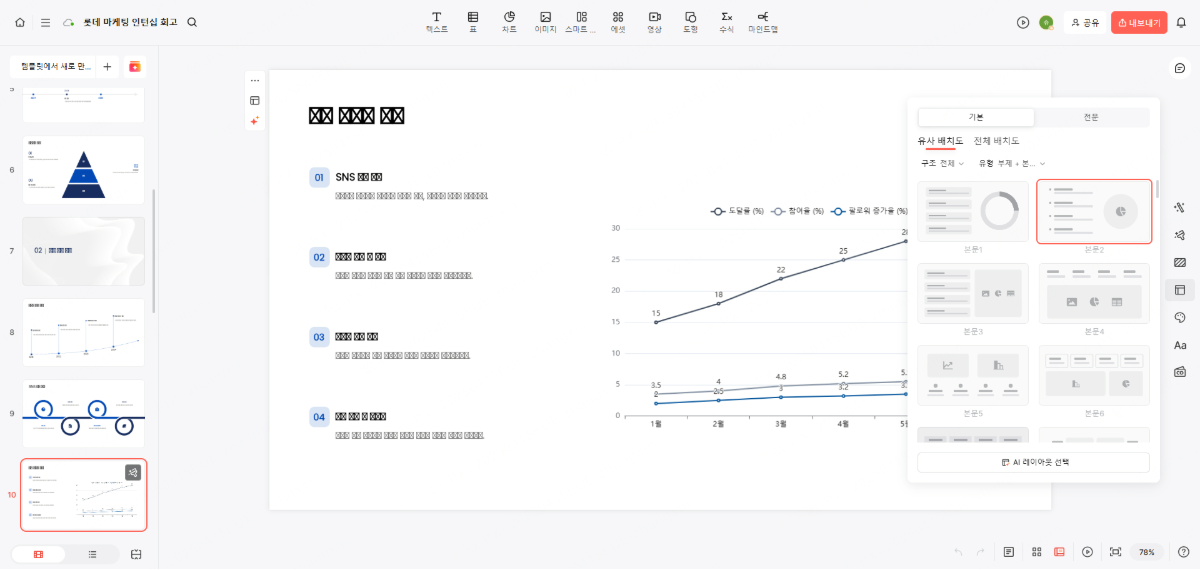Switch to 유사 배치도 tab
The width and height of the screenshot is (1200, 570).
pyautogui.click(x=940, y=141)
